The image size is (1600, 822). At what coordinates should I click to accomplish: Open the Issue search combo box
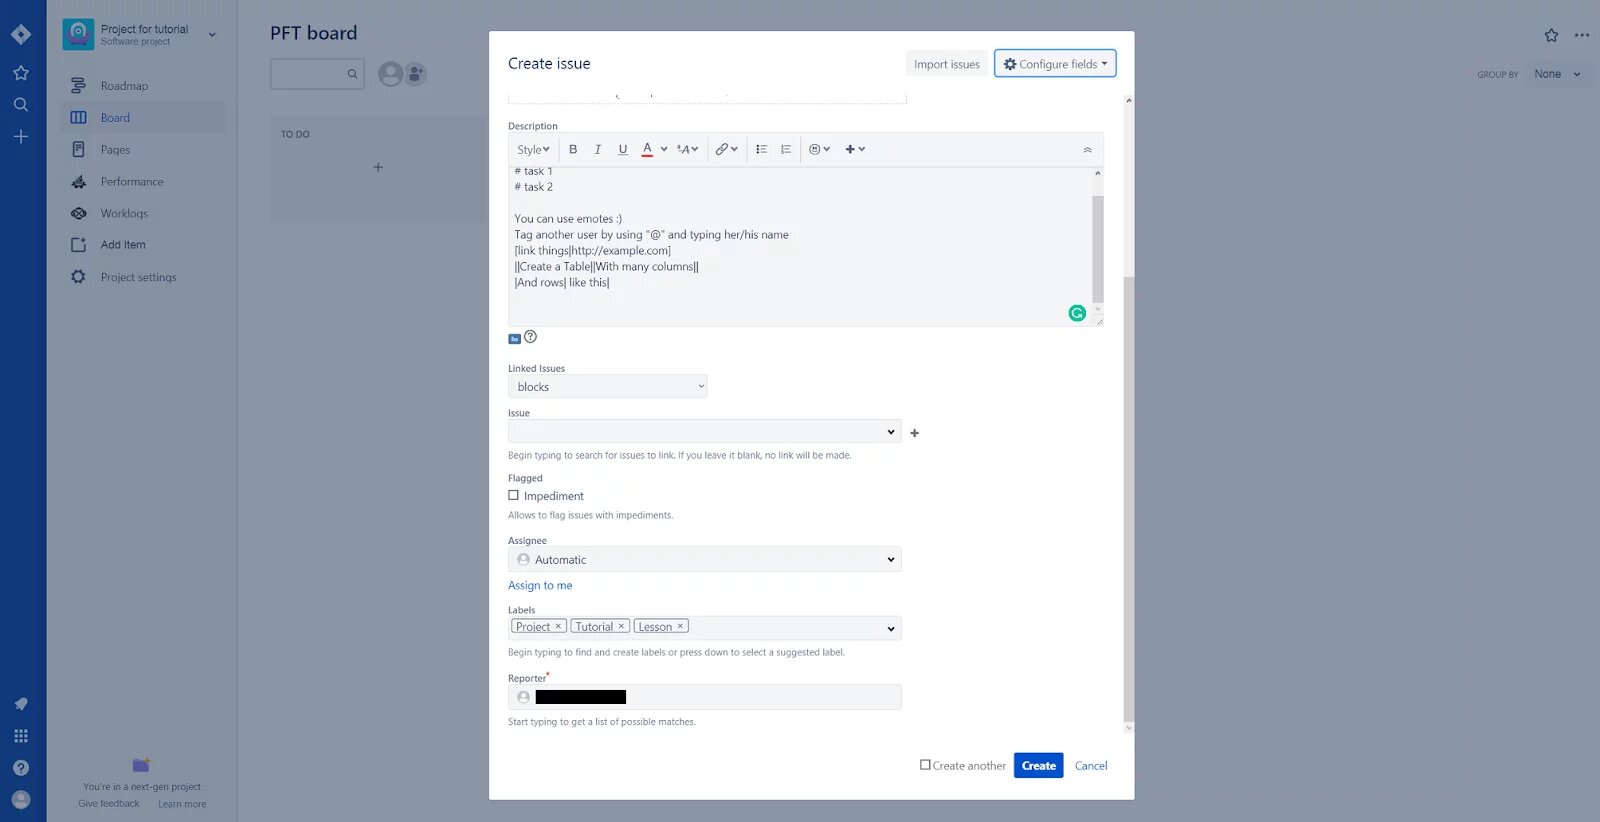click(704, 431)
